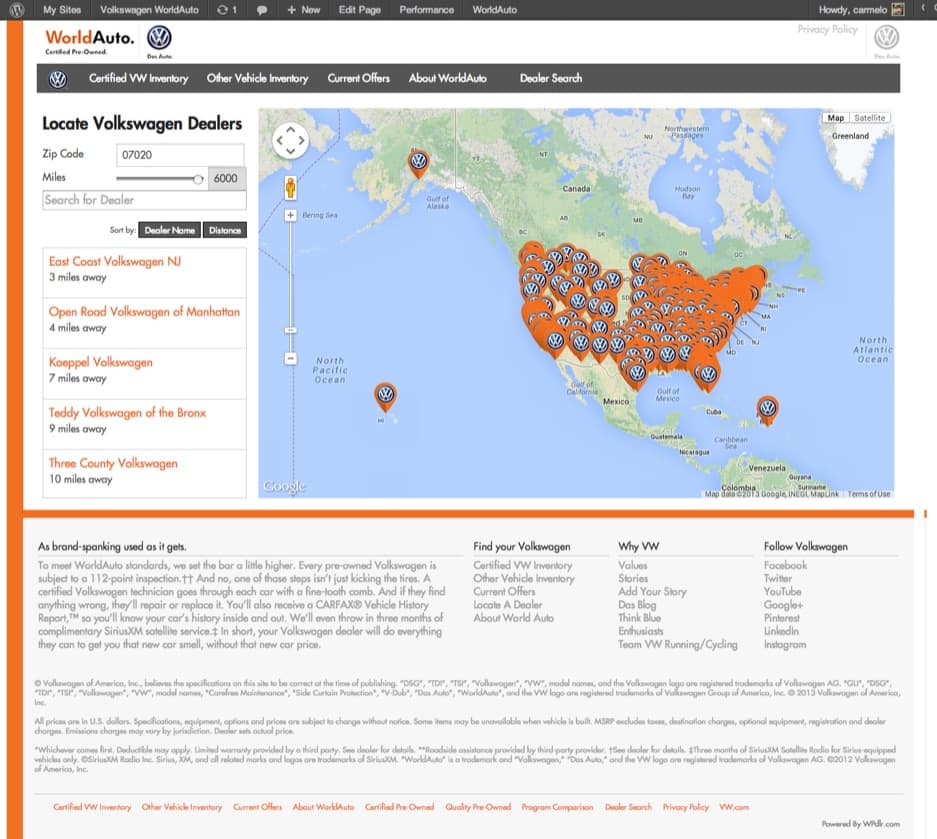Open Three County Volkswagen dealer
The height and width of the screenshot is (839, 937).
tap(113, 464)
